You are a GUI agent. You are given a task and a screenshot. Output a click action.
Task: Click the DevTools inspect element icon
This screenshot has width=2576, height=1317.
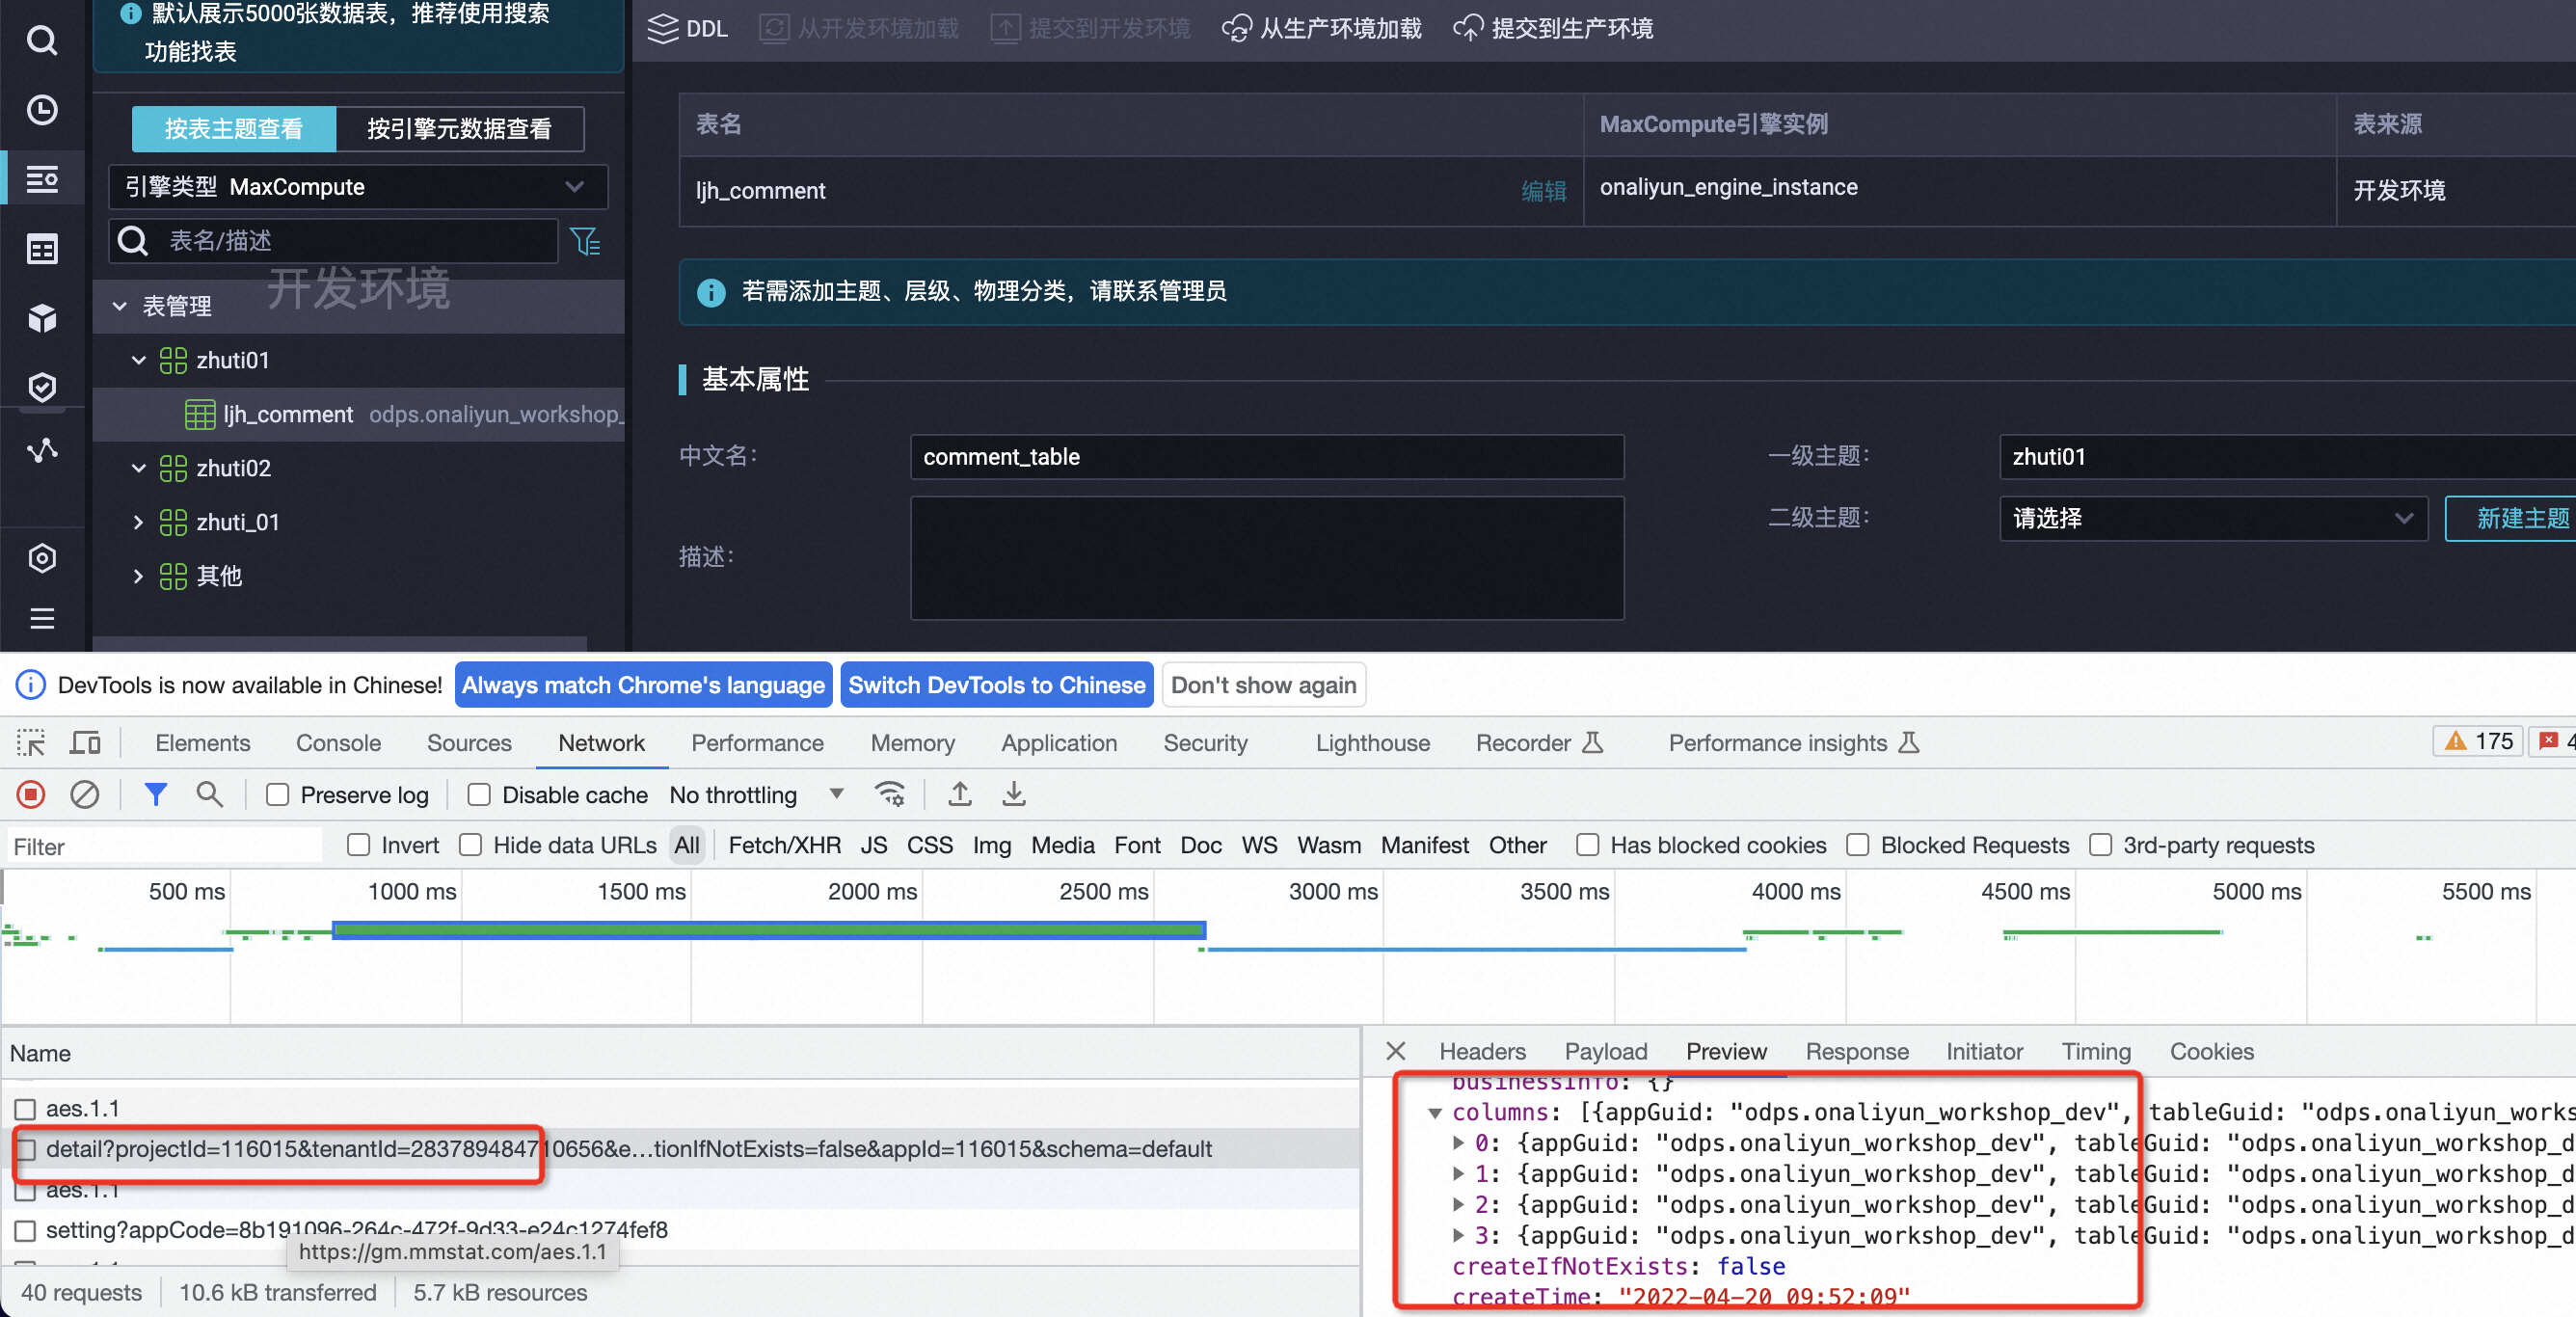coord(31,743)
